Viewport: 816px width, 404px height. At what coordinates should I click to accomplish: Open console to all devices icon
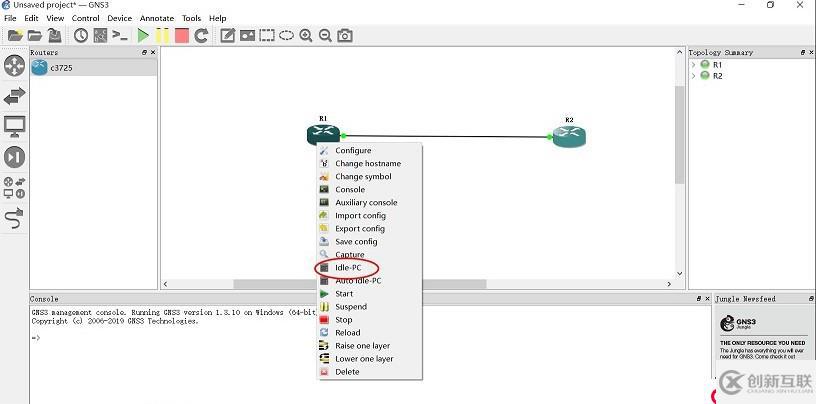[120, 35]
